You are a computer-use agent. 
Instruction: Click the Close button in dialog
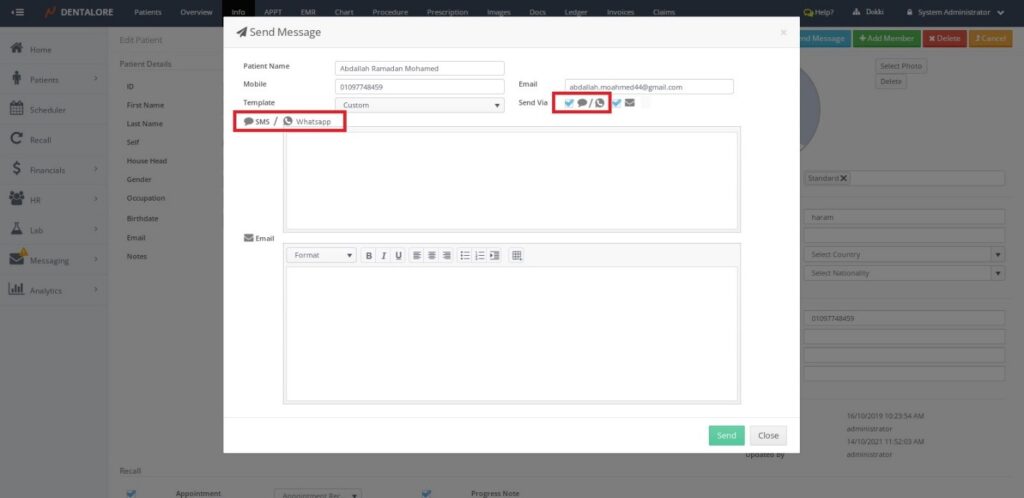(x=768, y=436)
